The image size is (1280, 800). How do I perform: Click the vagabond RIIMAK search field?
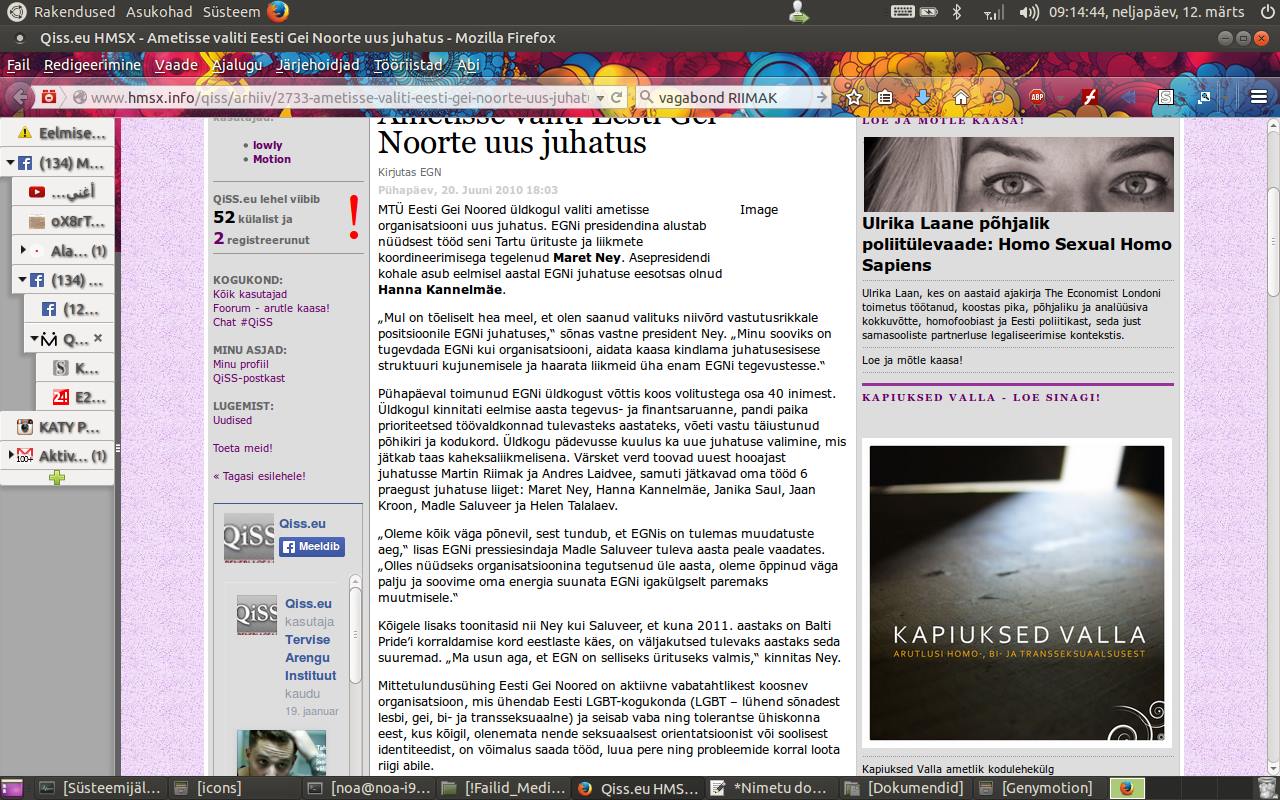point(734,97)
